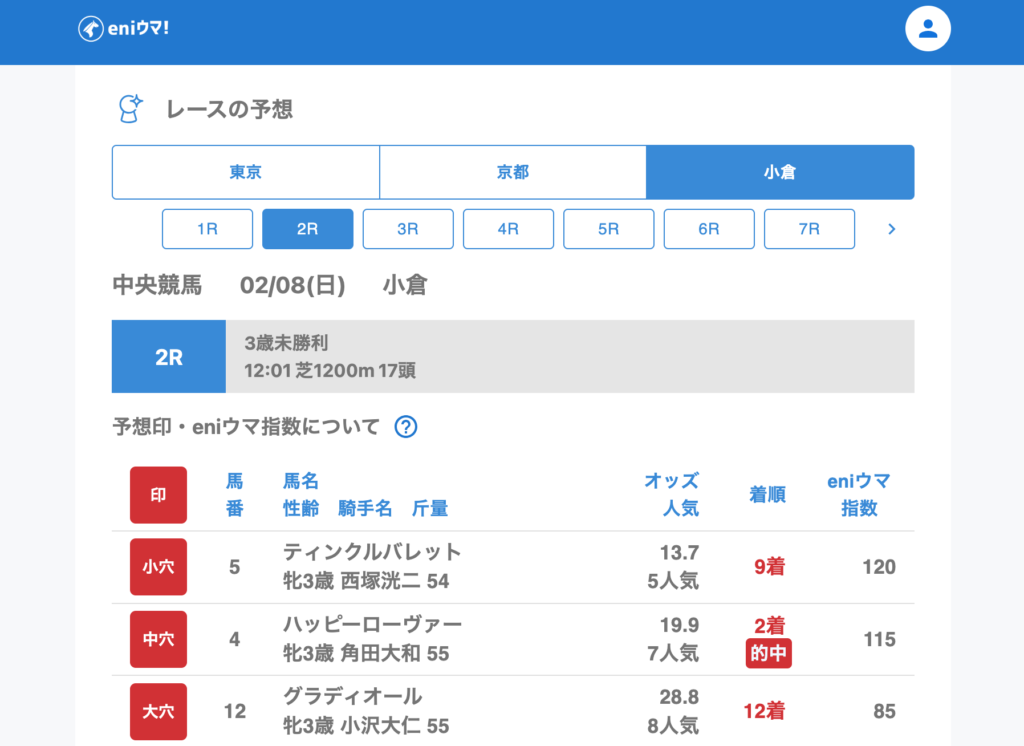Select the 小倉 racecourse tab
This screenshot has width=1024, height=746.
tap(780, 172)
